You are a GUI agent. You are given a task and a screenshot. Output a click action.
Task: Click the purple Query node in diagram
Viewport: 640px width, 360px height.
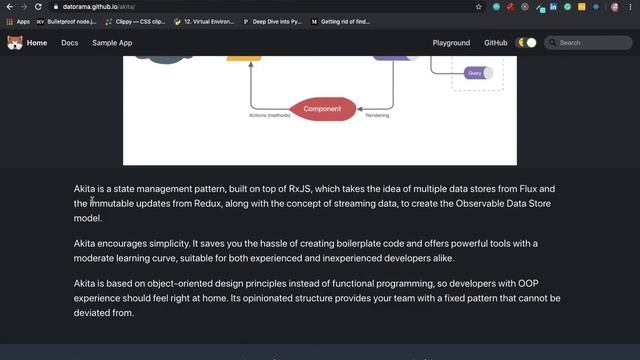click(x=478, y=73)
